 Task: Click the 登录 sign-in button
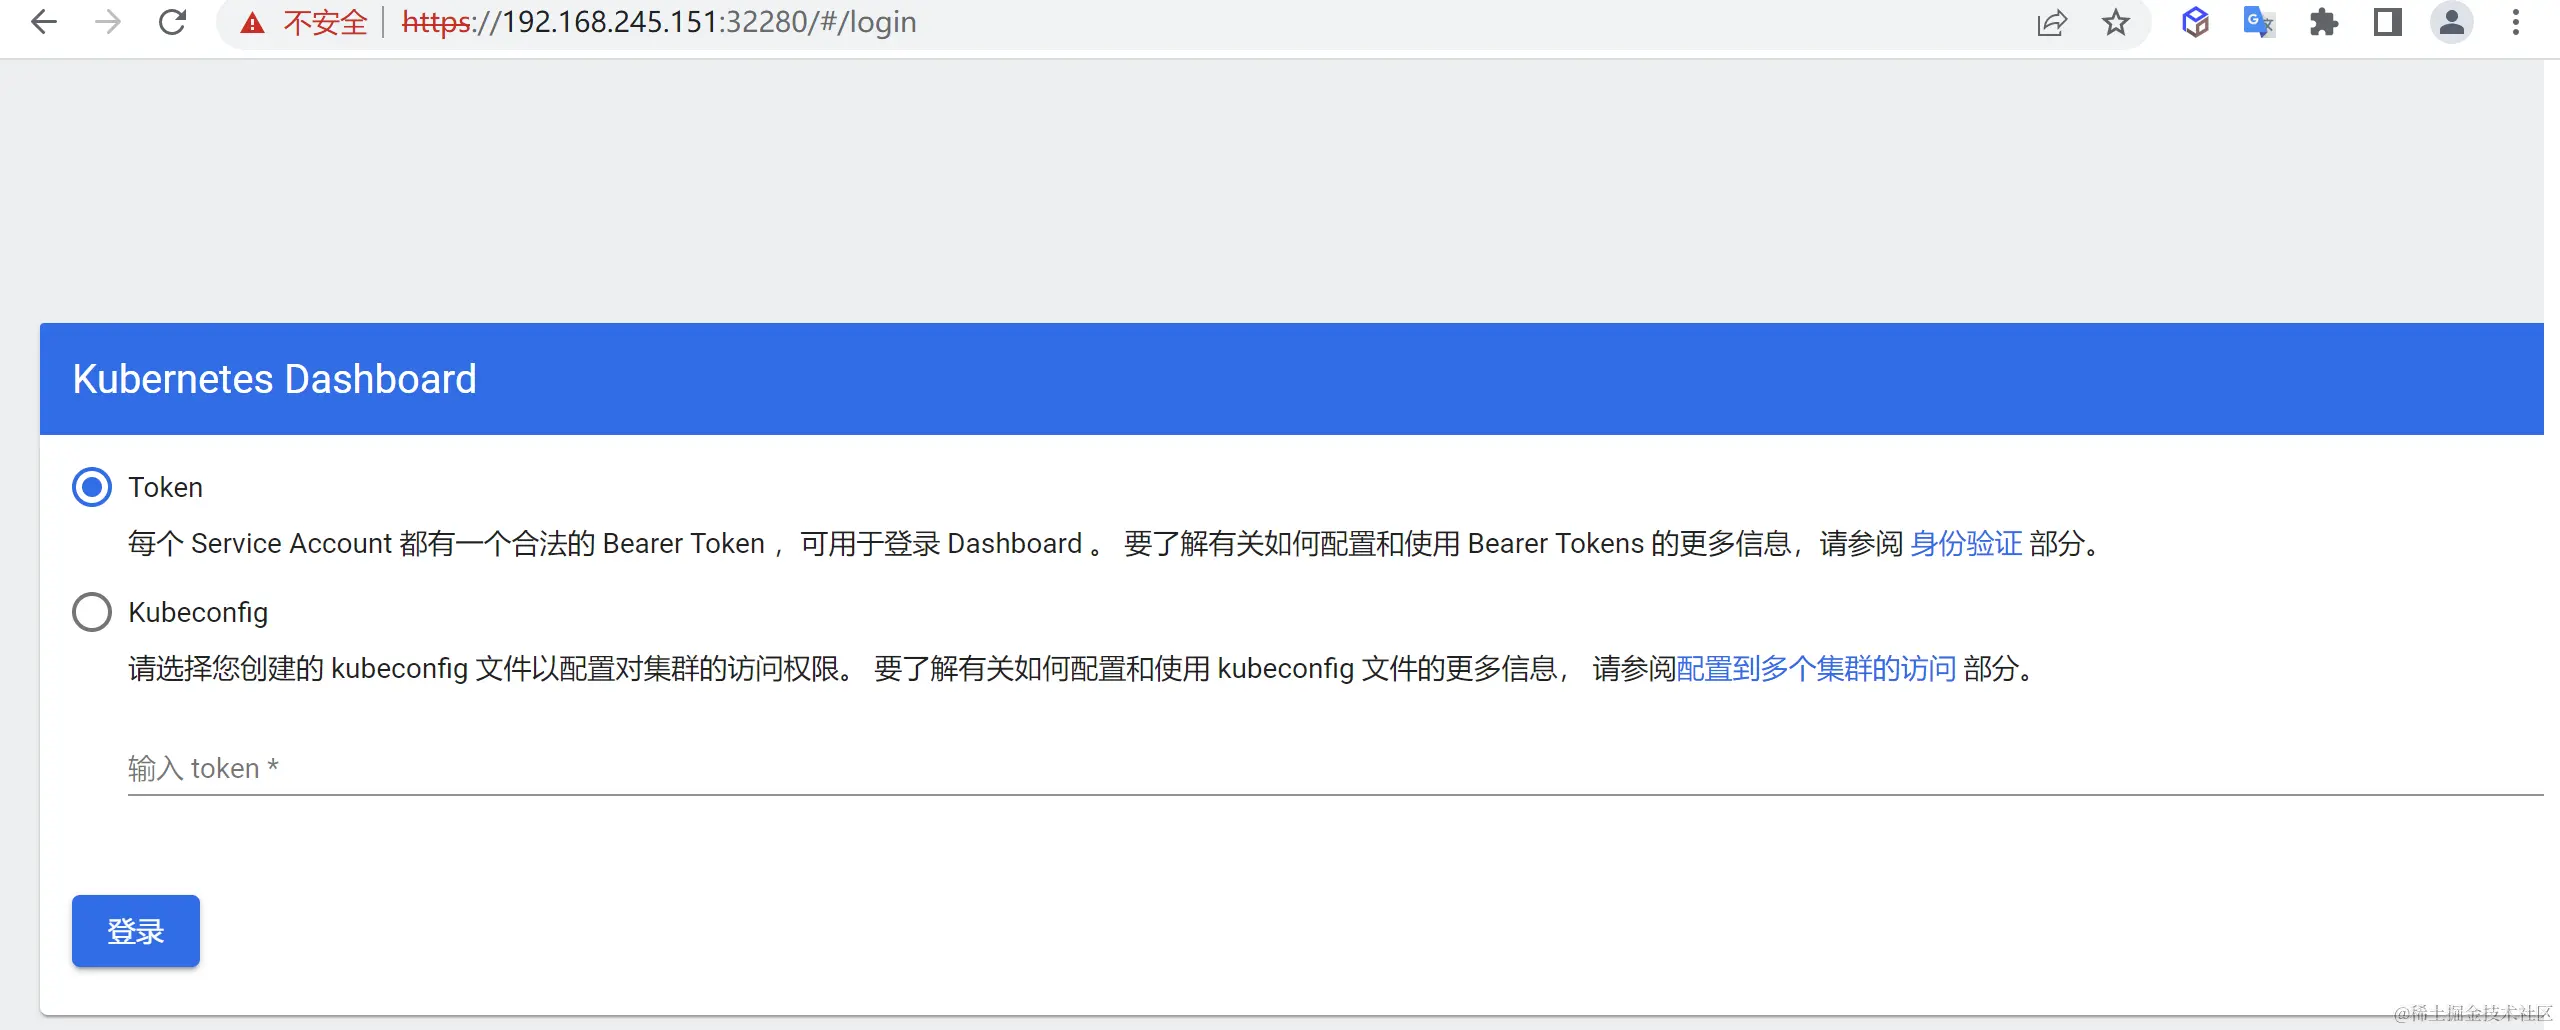click(x=136, y=931)
